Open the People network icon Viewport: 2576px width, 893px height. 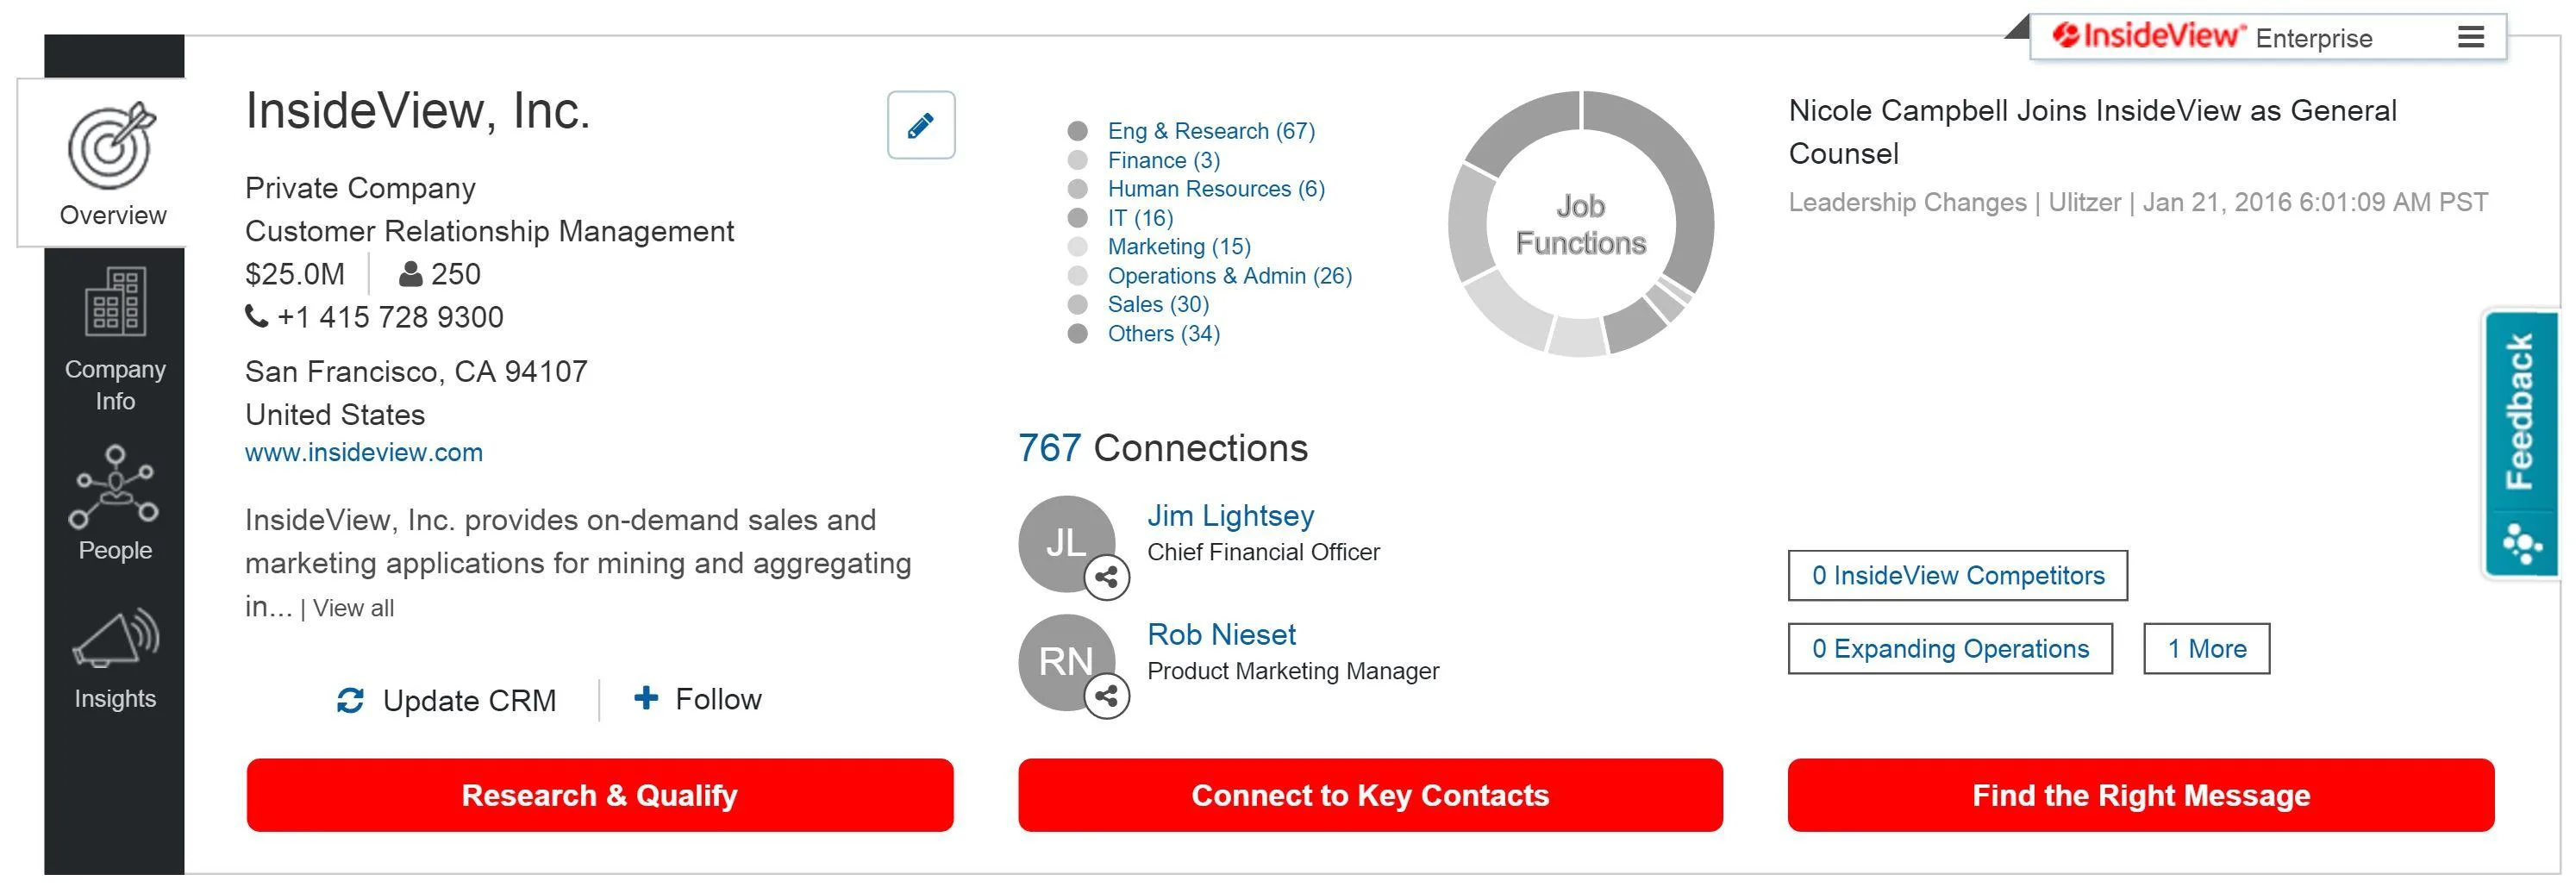click(x=114, y=487)
